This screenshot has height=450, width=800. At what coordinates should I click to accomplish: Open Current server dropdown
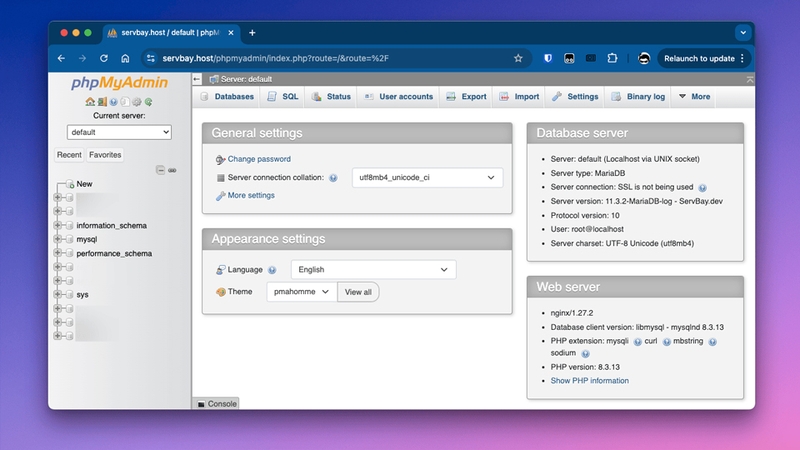(x=119, y=132)
